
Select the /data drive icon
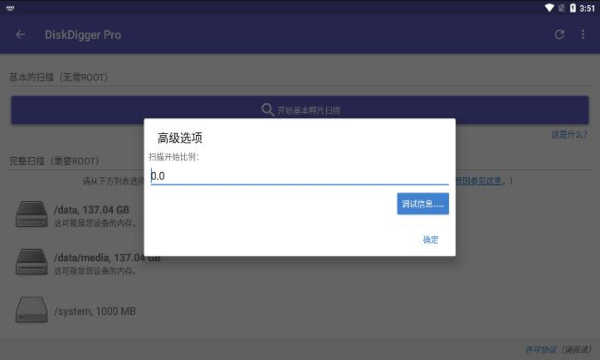click(32, 215)
